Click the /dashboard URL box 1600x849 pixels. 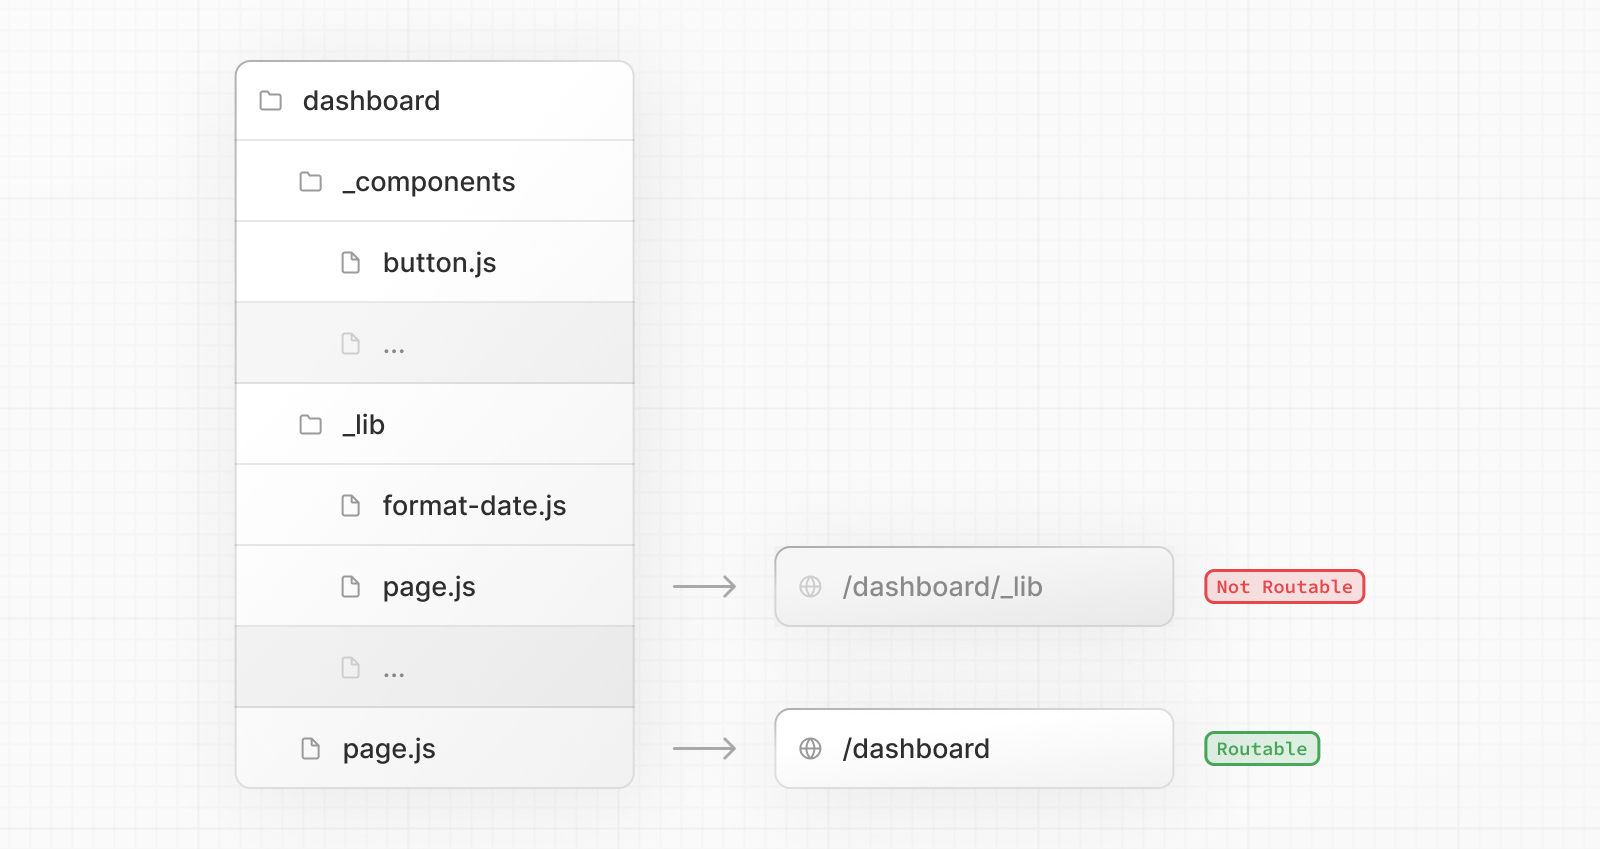(x=973, y=749)
